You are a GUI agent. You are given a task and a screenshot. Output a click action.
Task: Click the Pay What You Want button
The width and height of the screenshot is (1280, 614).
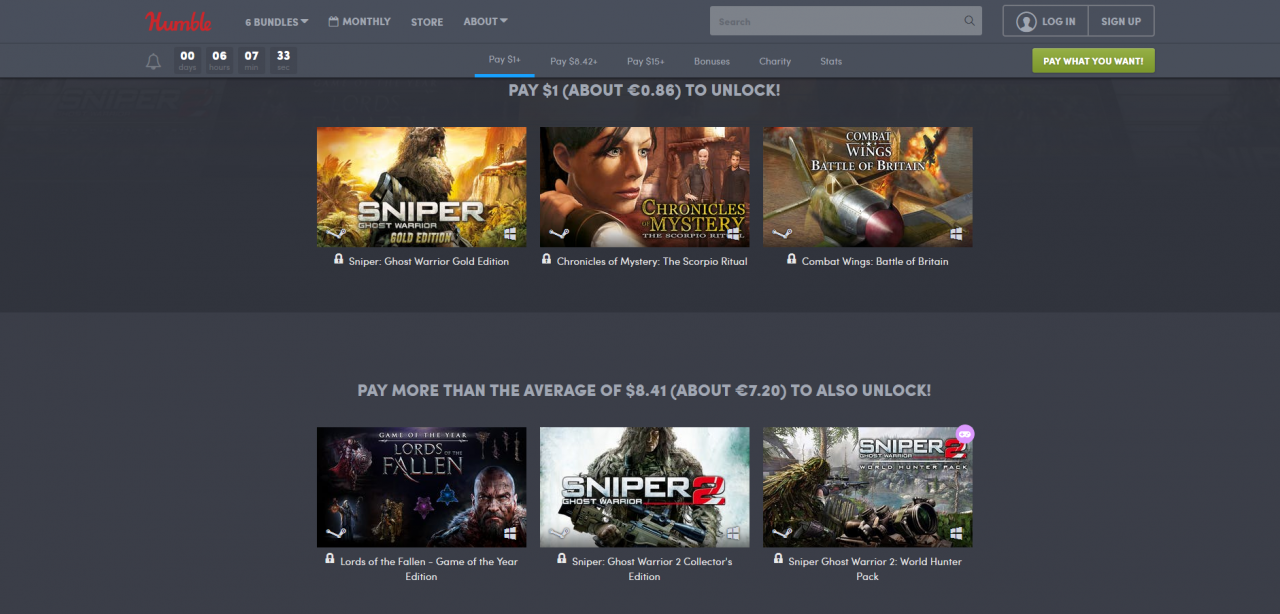(x=1093, y=61)
